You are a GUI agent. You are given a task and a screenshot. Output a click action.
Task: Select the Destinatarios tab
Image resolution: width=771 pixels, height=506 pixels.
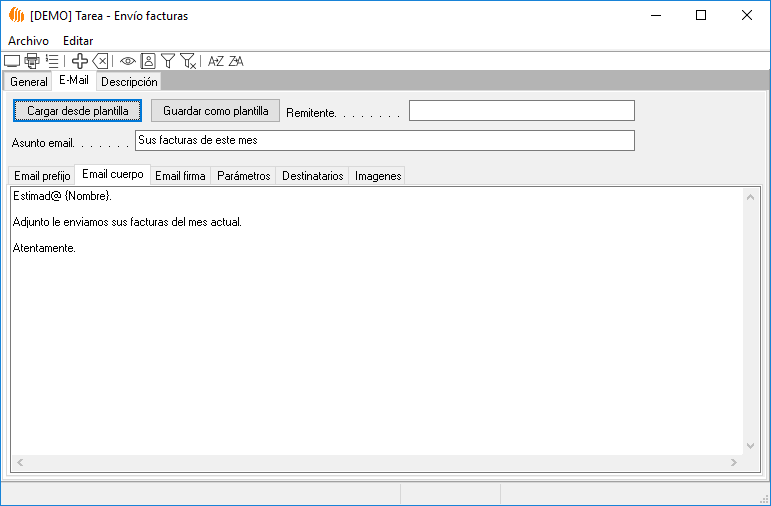(312, 176)
